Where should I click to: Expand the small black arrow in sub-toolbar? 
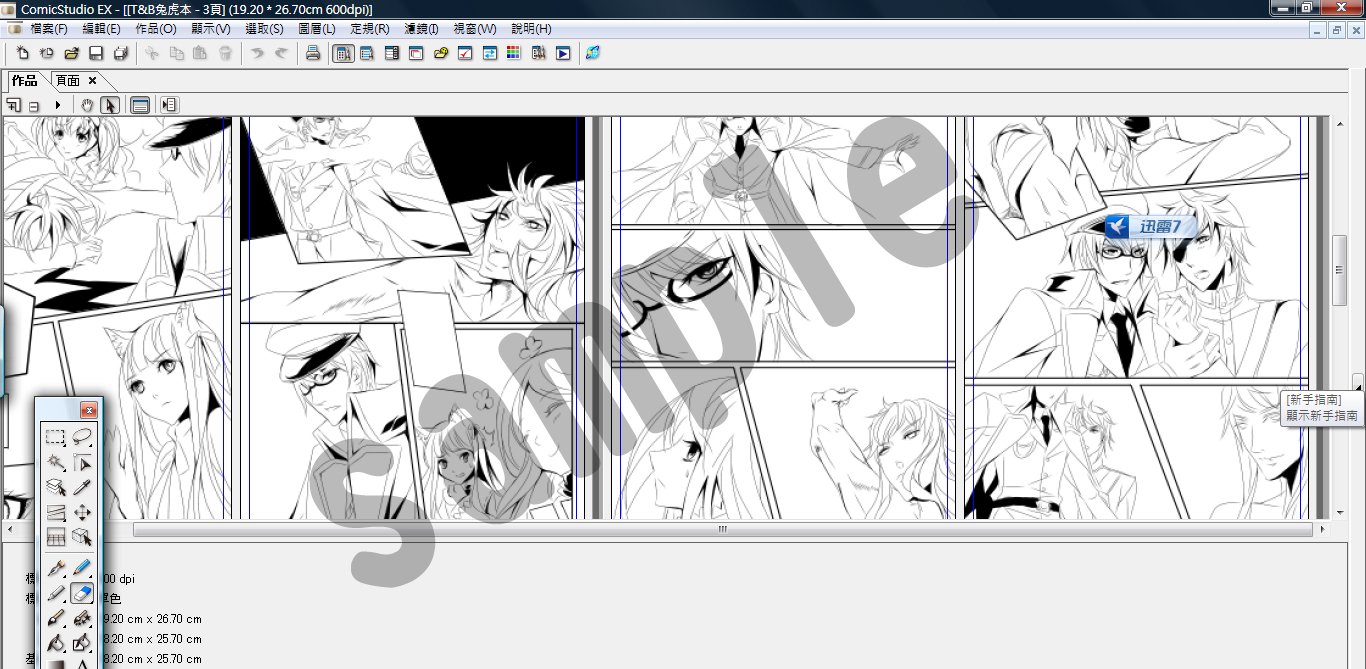(x=58, y=105)
